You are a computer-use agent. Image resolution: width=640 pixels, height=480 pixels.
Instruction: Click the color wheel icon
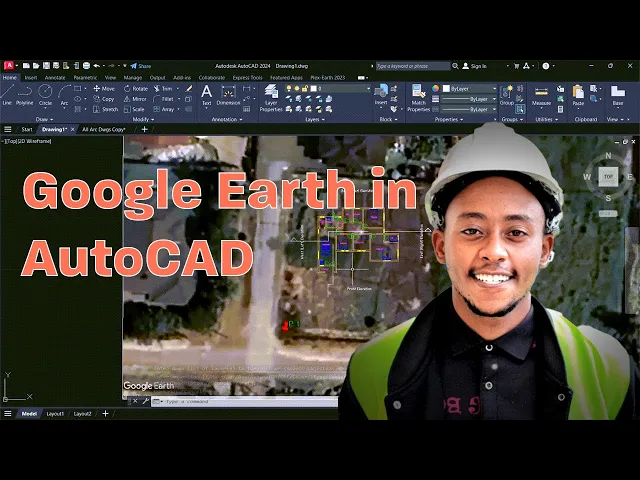pyautogui.click(x=436, y=89)
